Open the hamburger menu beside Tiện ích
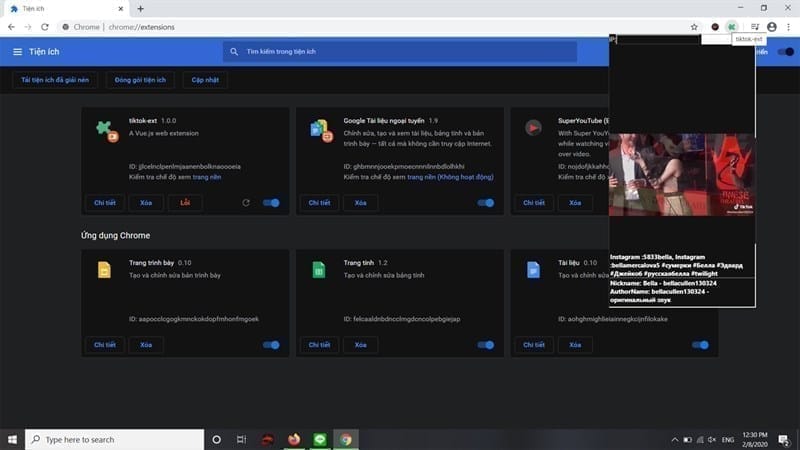800x450 pixels. click(17, 52)
